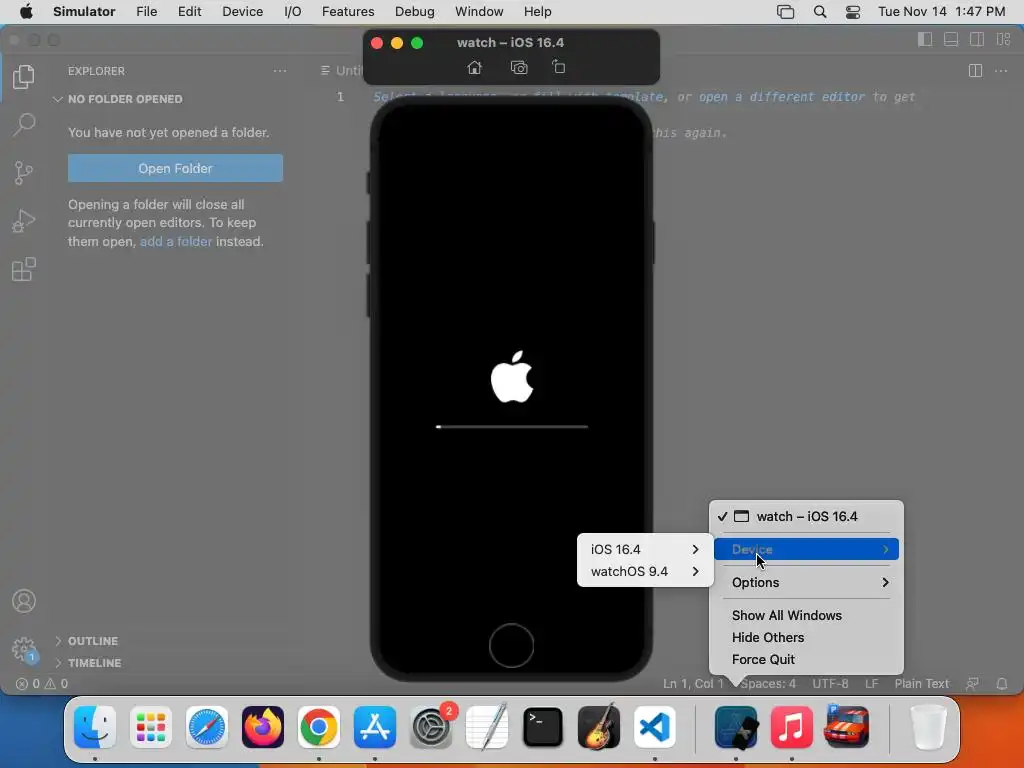Open macOS Control Center icon
Viewport: 1024px width, 768px height.
click(853, 12)
